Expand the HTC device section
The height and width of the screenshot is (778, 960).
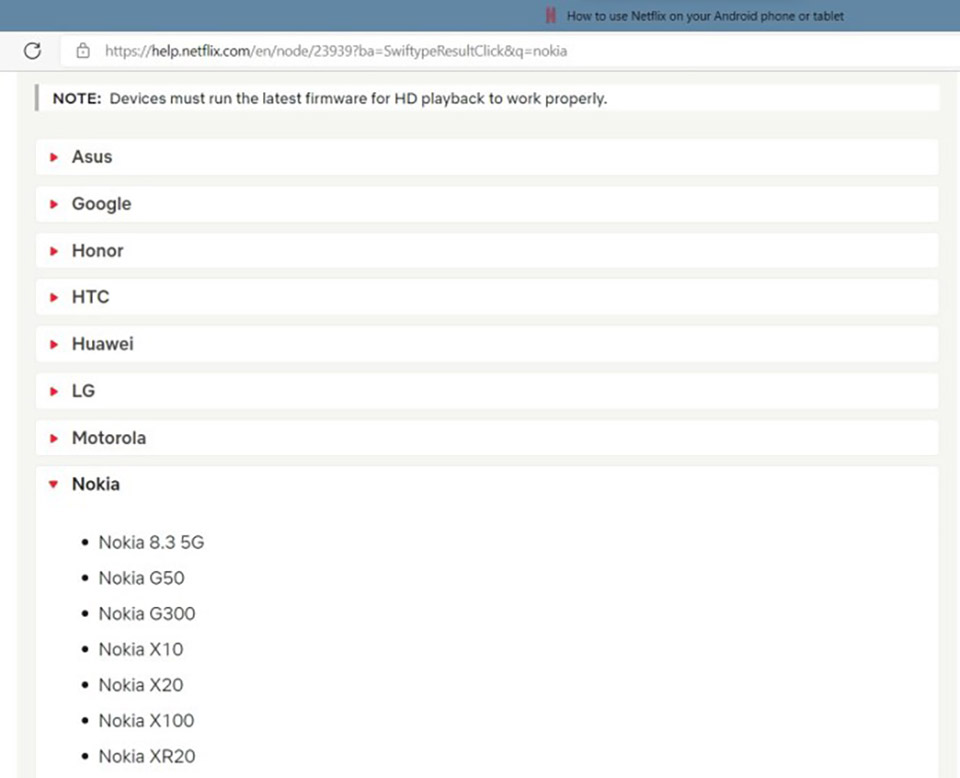click(x=487, y=297)
